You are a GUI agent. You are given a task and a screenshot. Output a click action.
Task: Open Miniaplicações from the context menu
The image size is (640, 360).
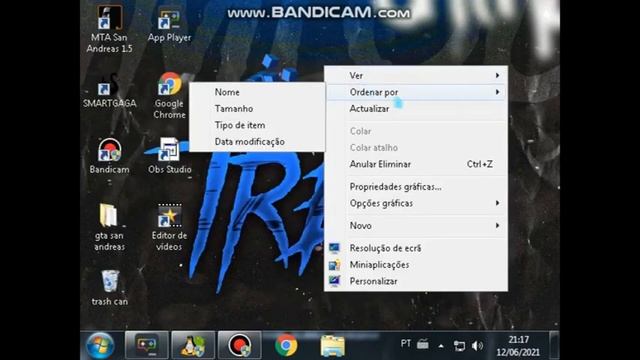point(416,264)
